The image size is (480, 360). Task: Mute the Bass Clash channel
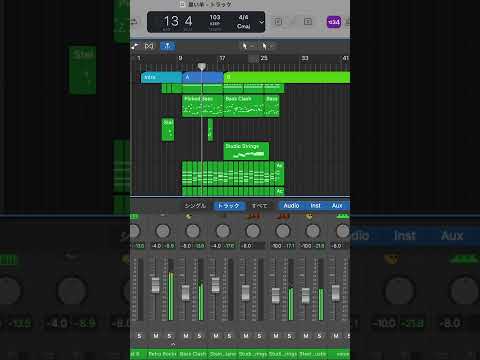186,336
